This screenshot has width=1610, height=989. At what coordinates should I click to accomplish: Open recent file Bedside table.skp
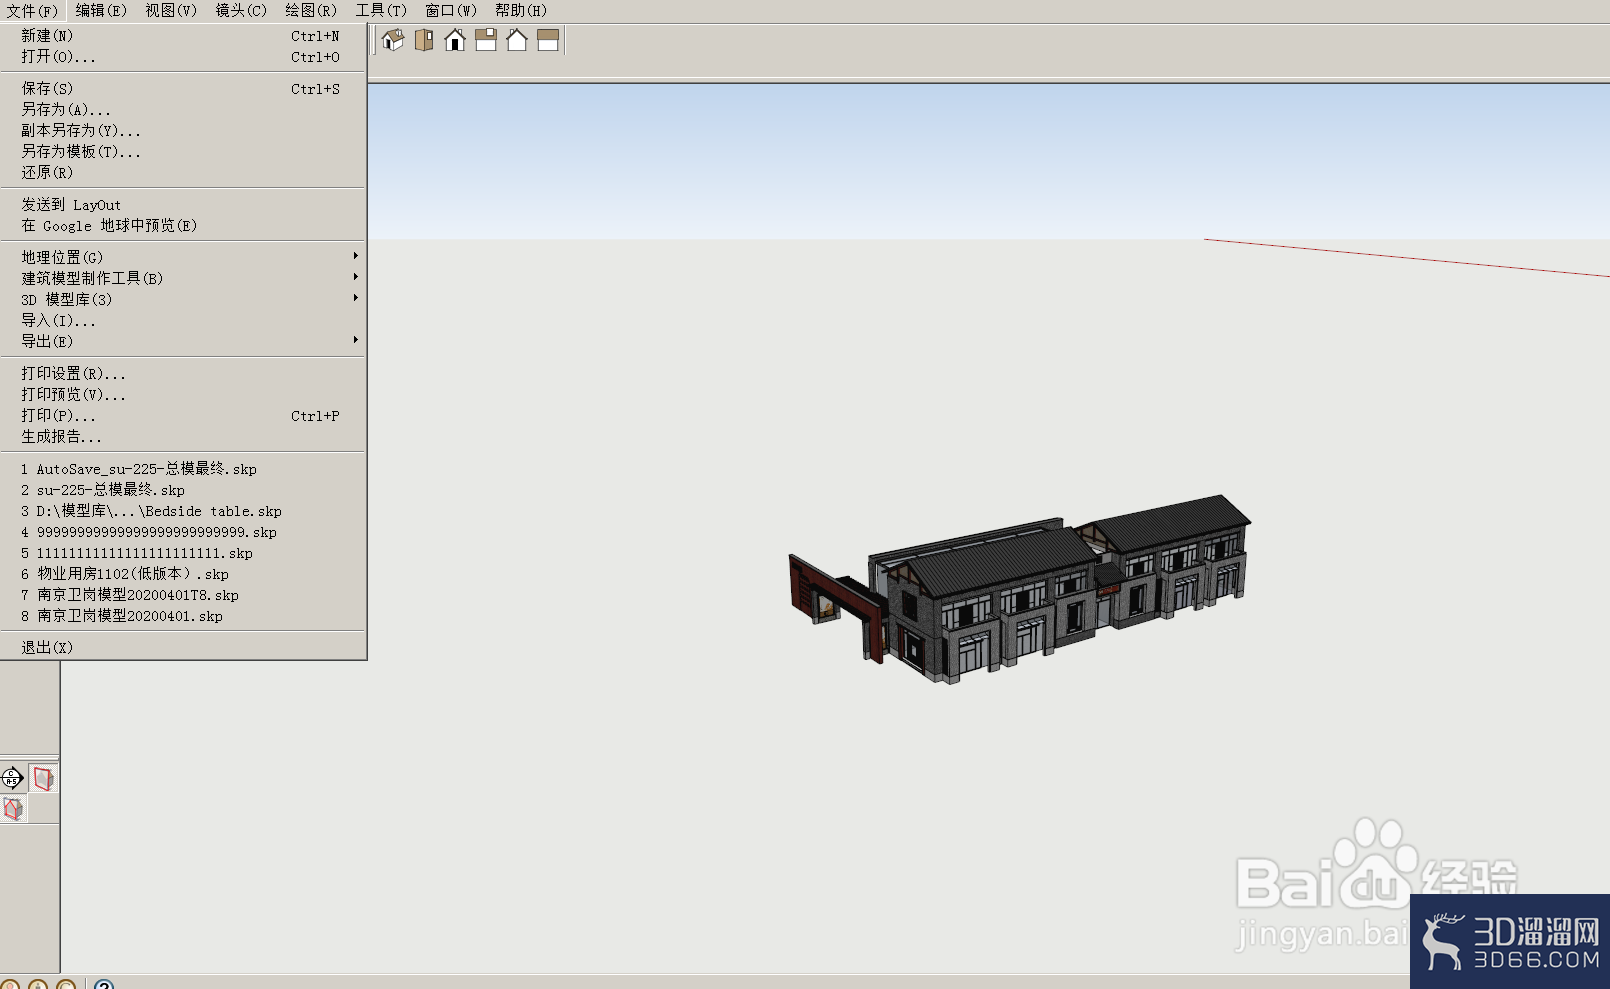point(183,511)
